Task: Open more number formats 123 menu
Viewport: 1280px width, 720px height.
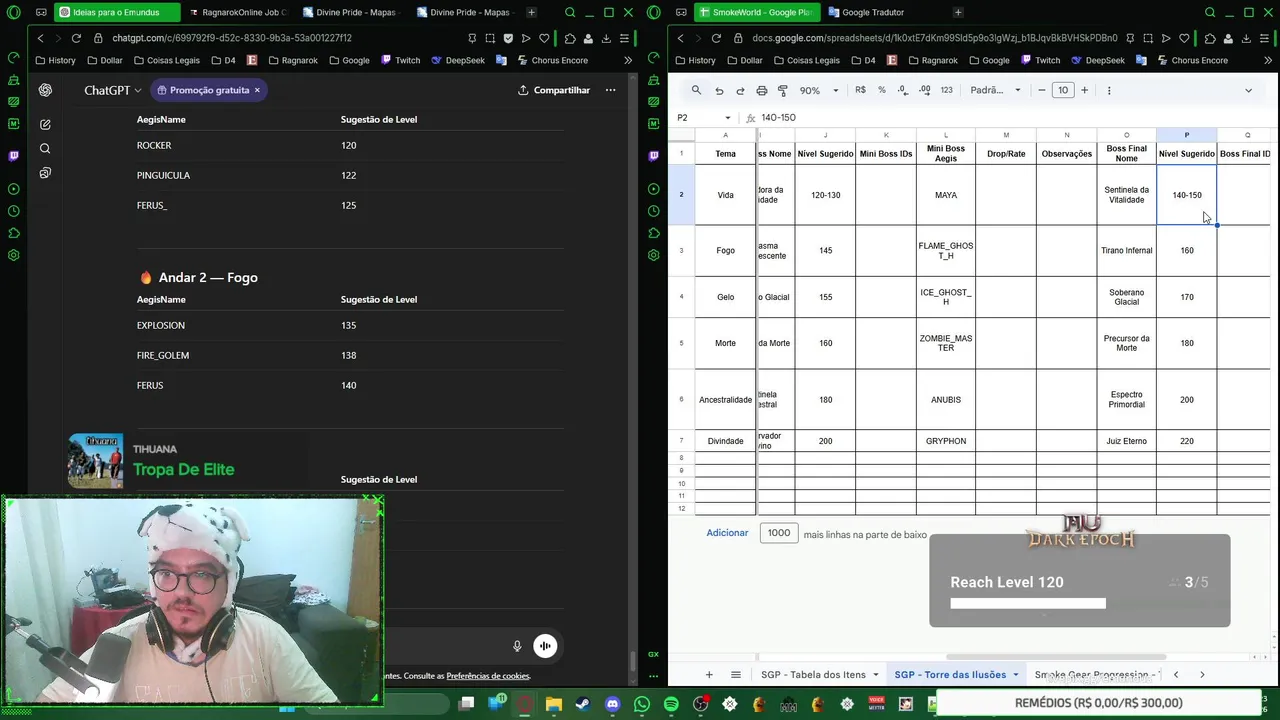Action: pyautogui.click(x=946, y=90)
